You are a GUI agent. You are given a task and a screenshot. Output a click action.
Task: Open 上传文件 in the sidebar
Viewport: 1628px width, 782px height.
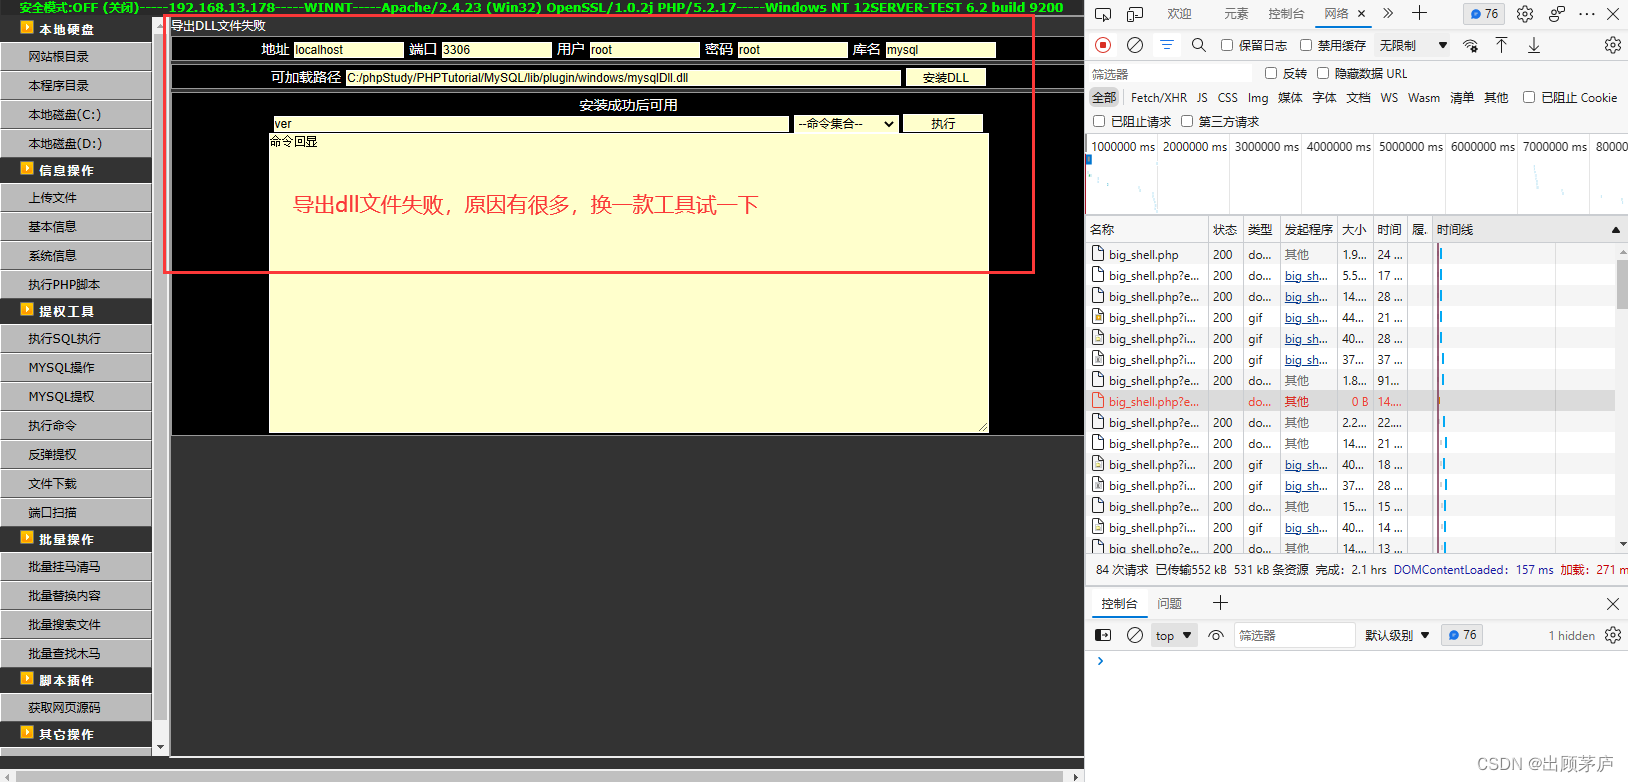point(76,197)
